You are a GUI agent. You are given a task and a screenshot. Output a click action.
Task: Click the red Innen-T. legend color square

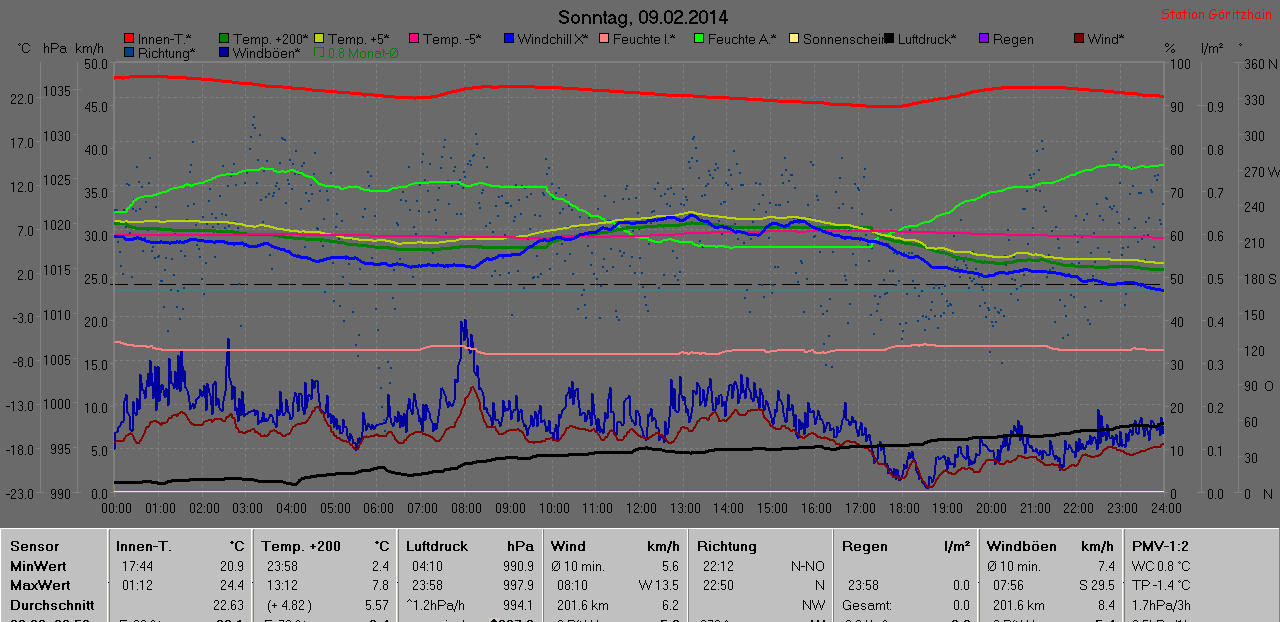coord(128,39)
